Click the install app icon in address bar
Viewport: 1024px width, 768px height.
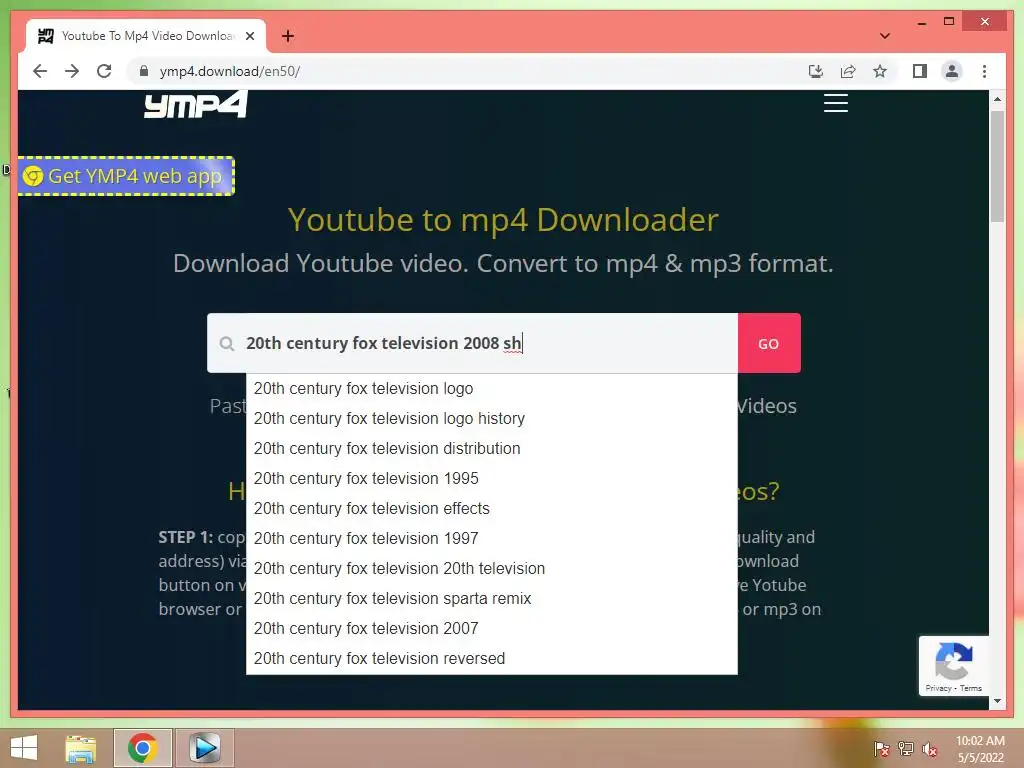[x=816, y=71]
